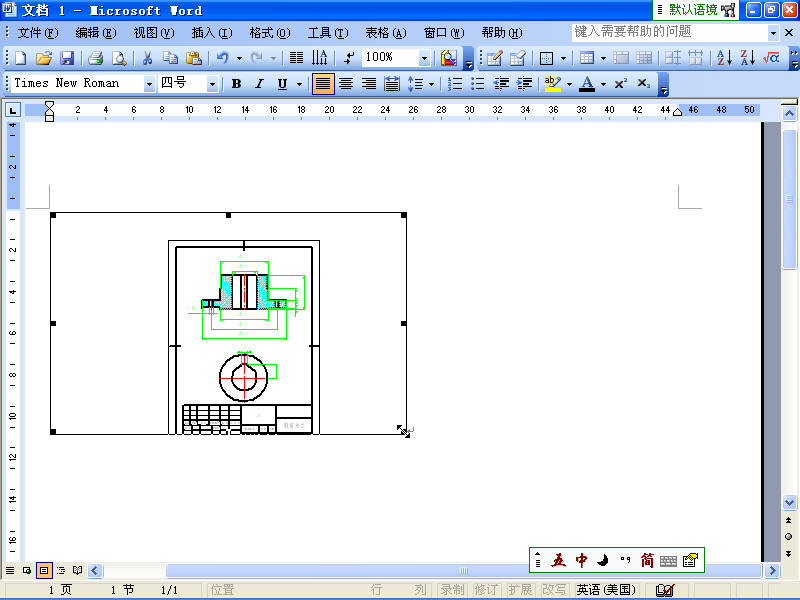Viewport: 800px width, 600px height.
Task: Open the 视图(V) menu
Action: (x=154, y=33)
